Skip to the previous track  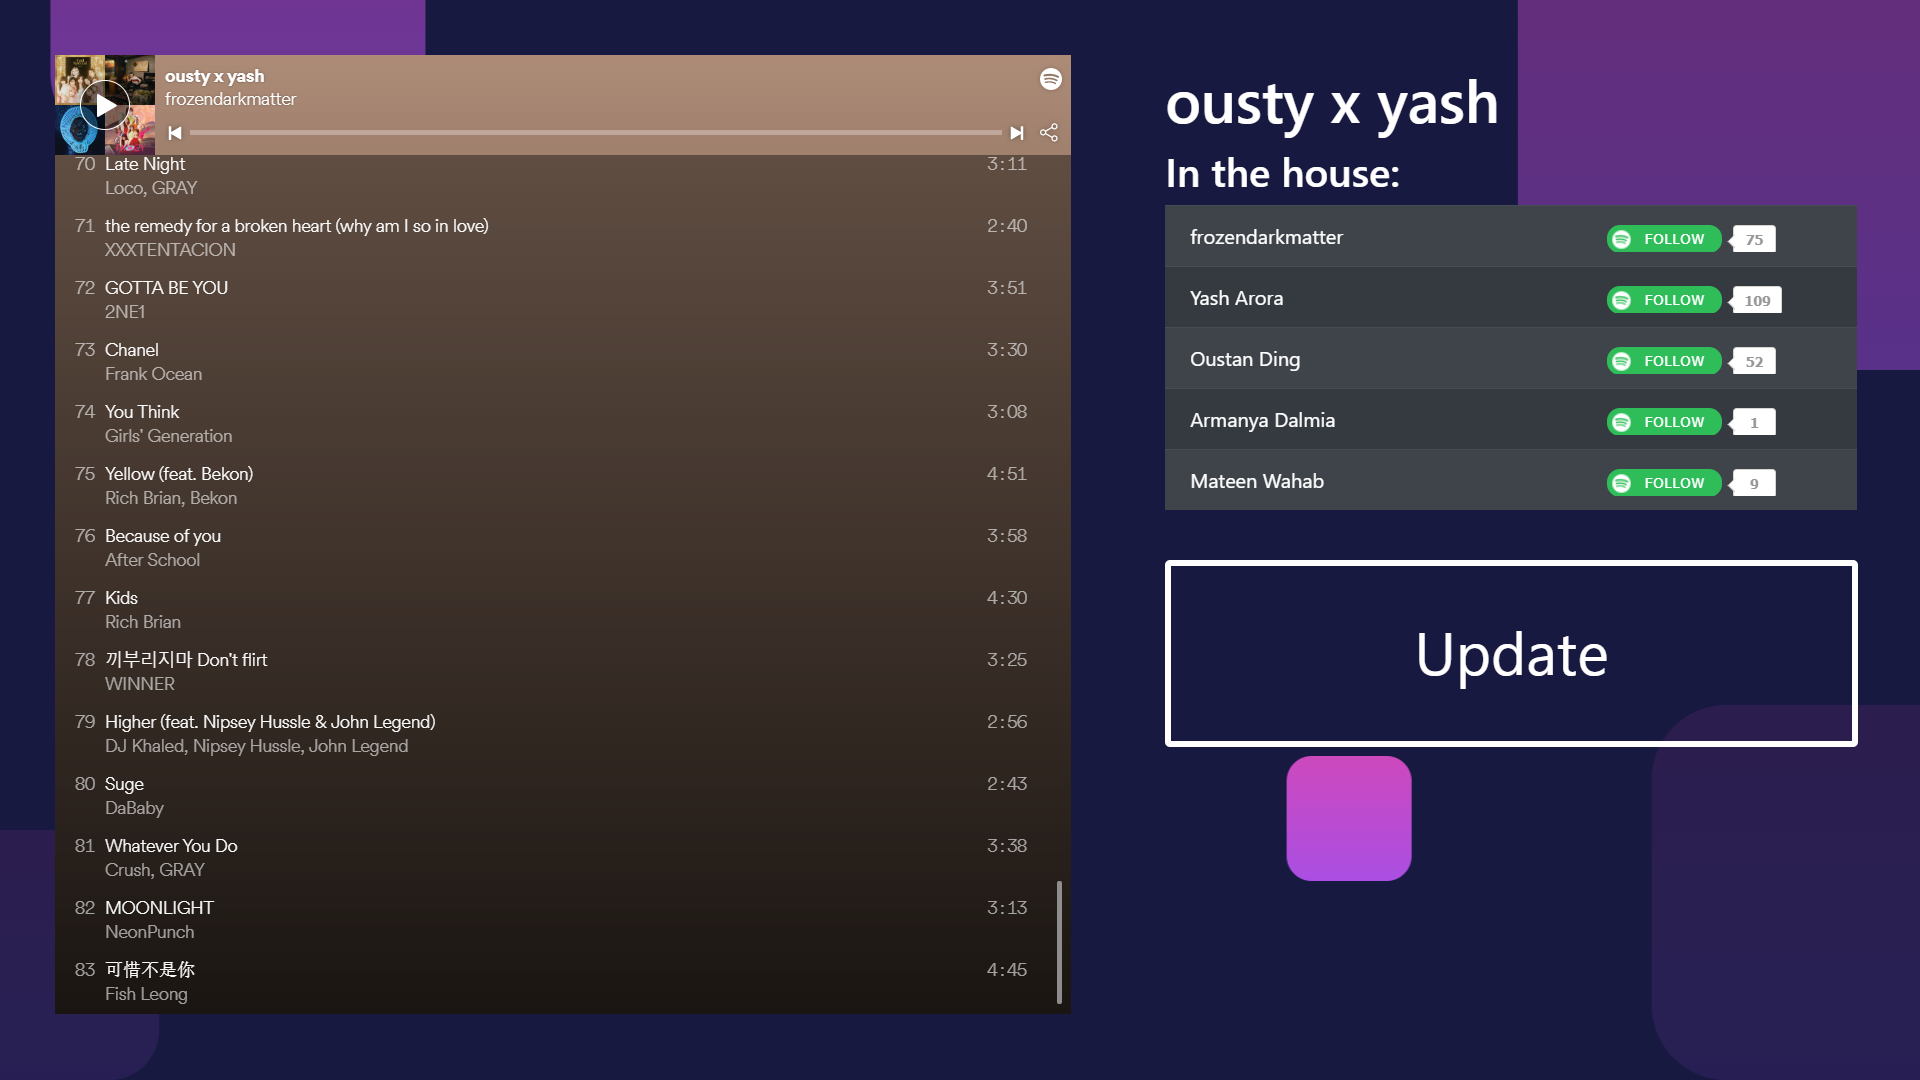point(175,133)
